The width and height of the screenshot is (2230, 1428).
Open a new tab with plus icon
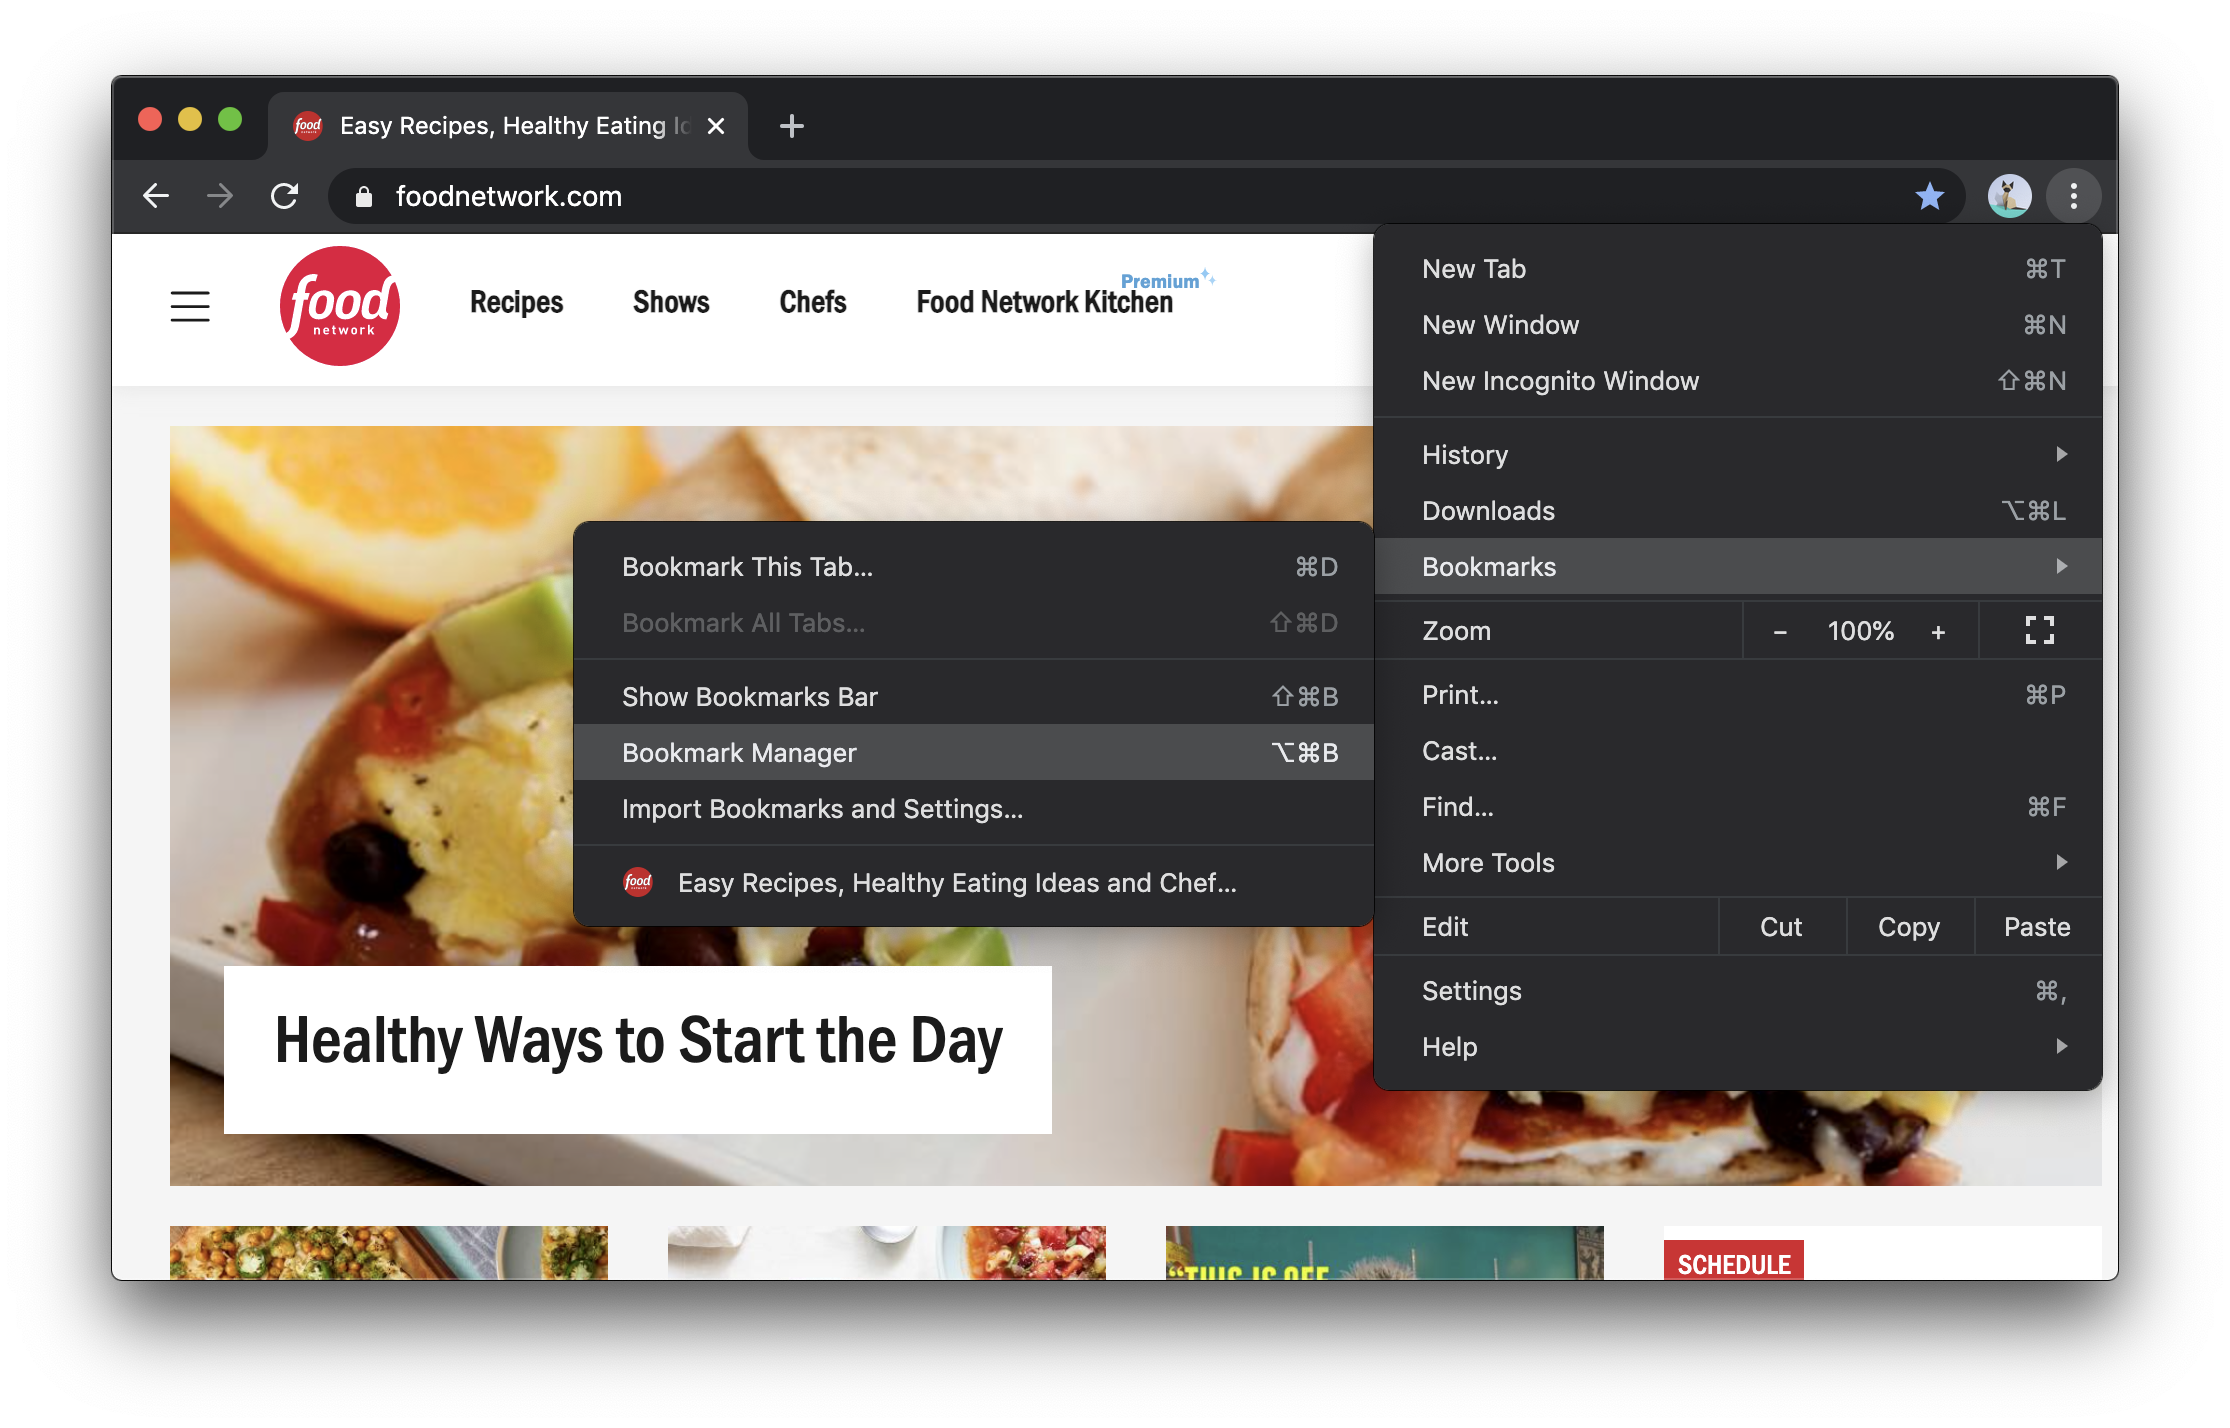[792, 126]
